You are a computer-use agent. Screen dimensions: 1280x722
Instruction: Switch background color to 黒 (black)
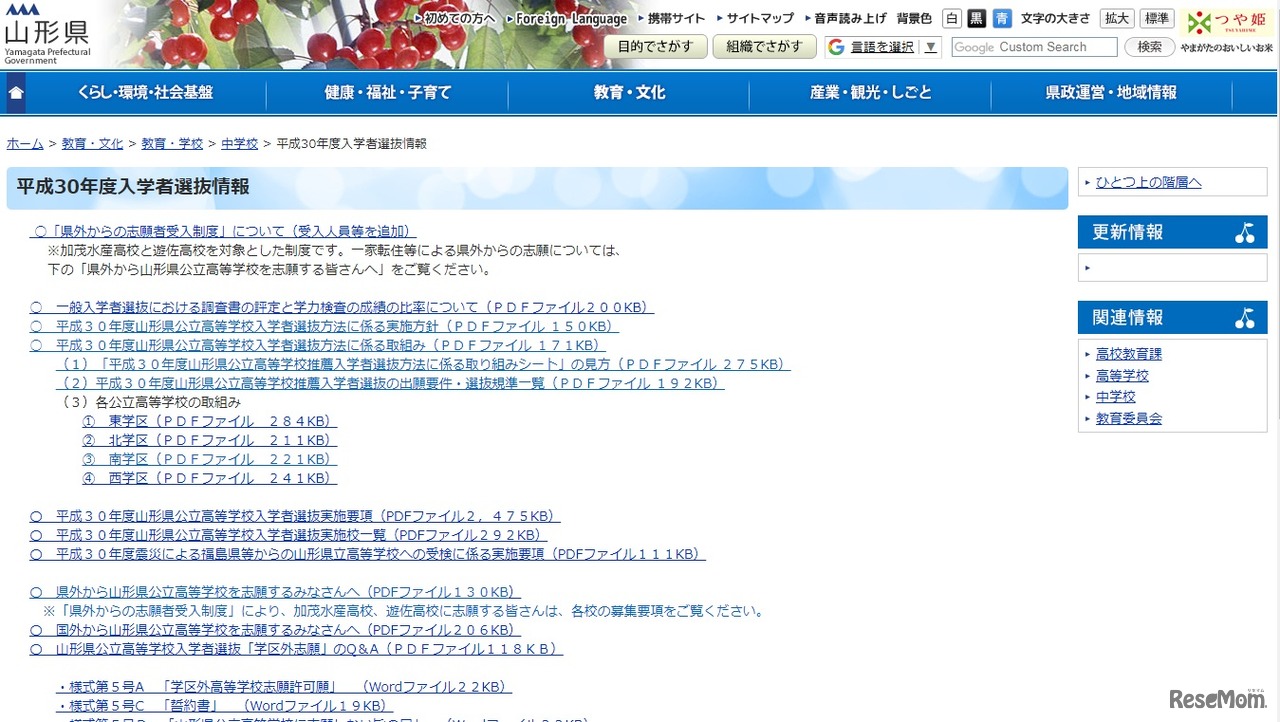pos(975,17)
